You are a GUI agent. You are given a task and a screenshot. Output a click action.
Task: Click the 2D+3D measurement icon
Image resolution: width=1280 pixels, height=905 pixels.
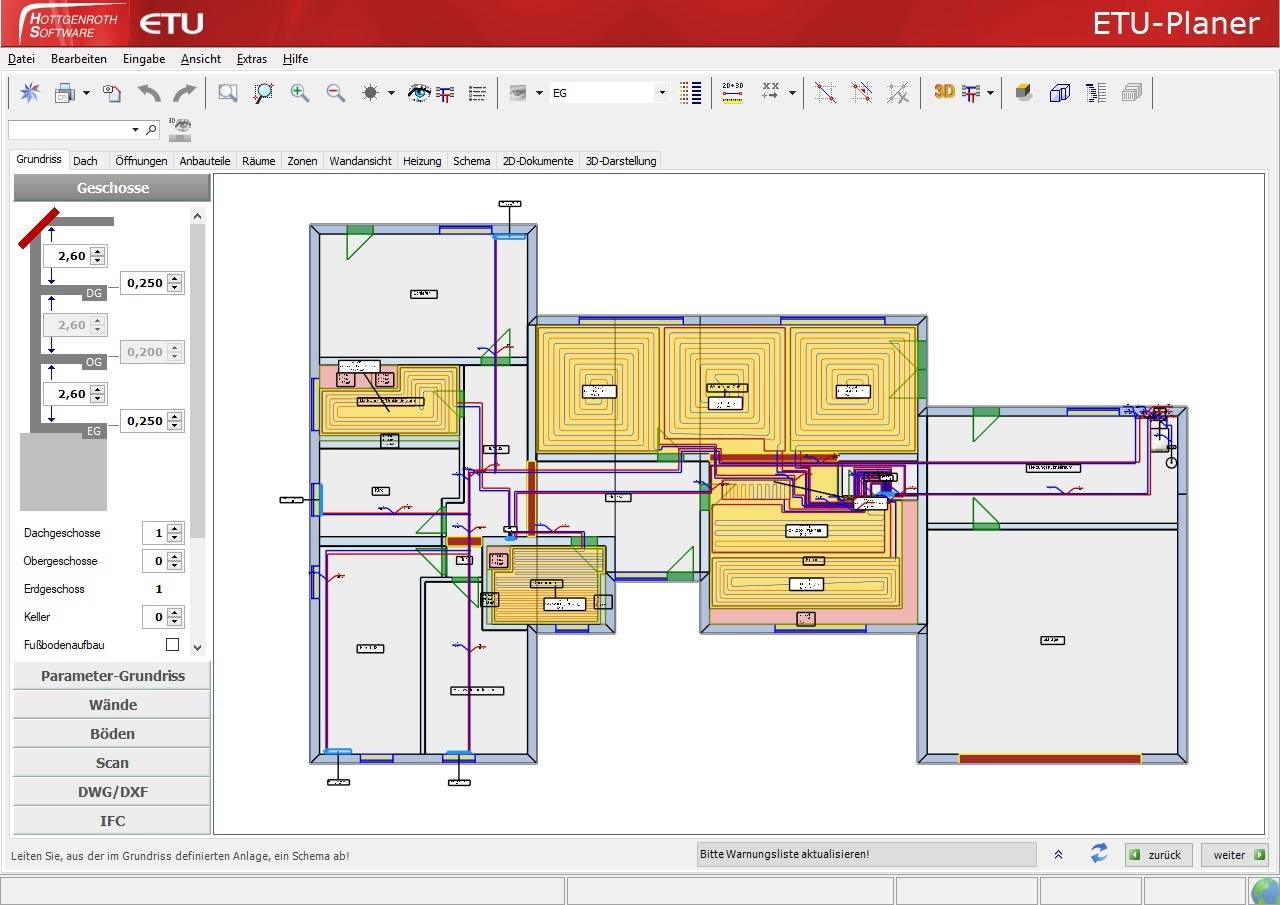(x=732, y=93)
